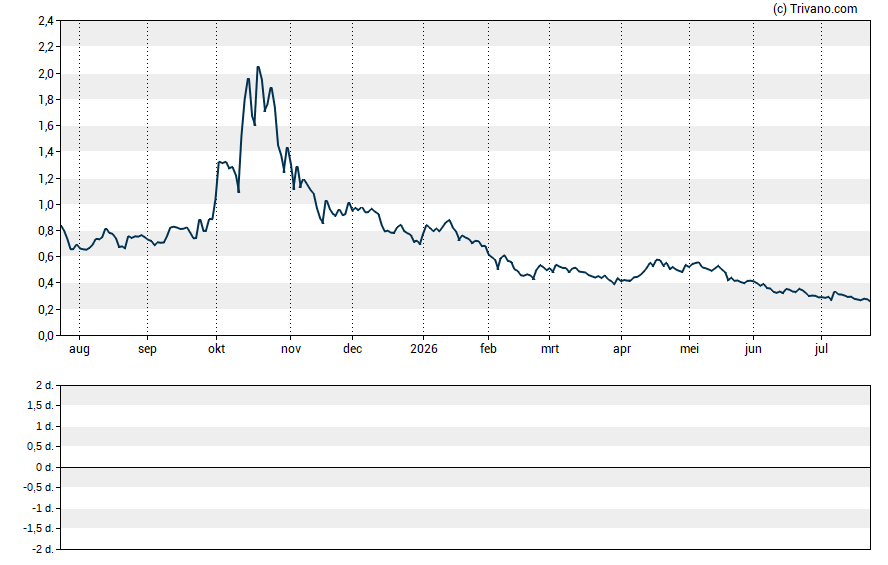Click the 'mrt' month label
The width and height of the screenshot is (888, 565).
pos(549,348)
